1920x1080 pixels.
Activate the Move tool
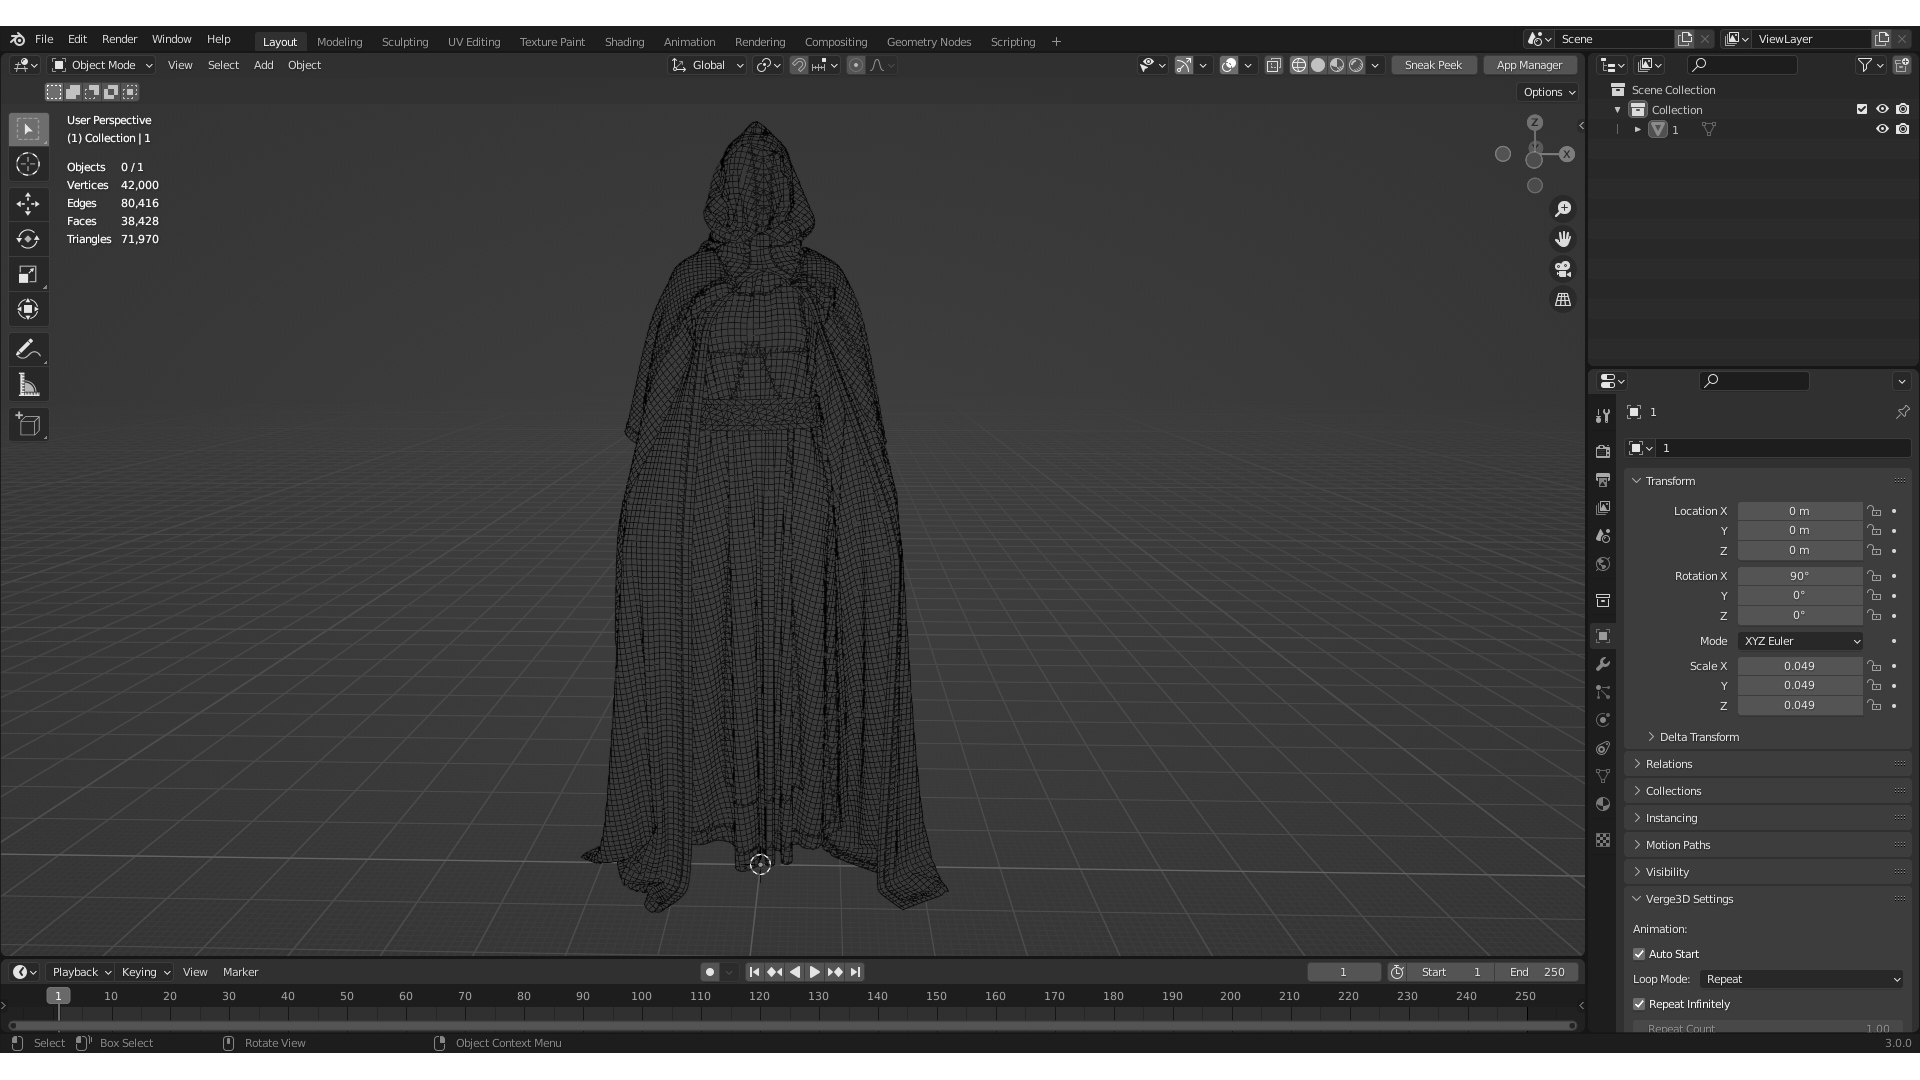click(28, 204)
